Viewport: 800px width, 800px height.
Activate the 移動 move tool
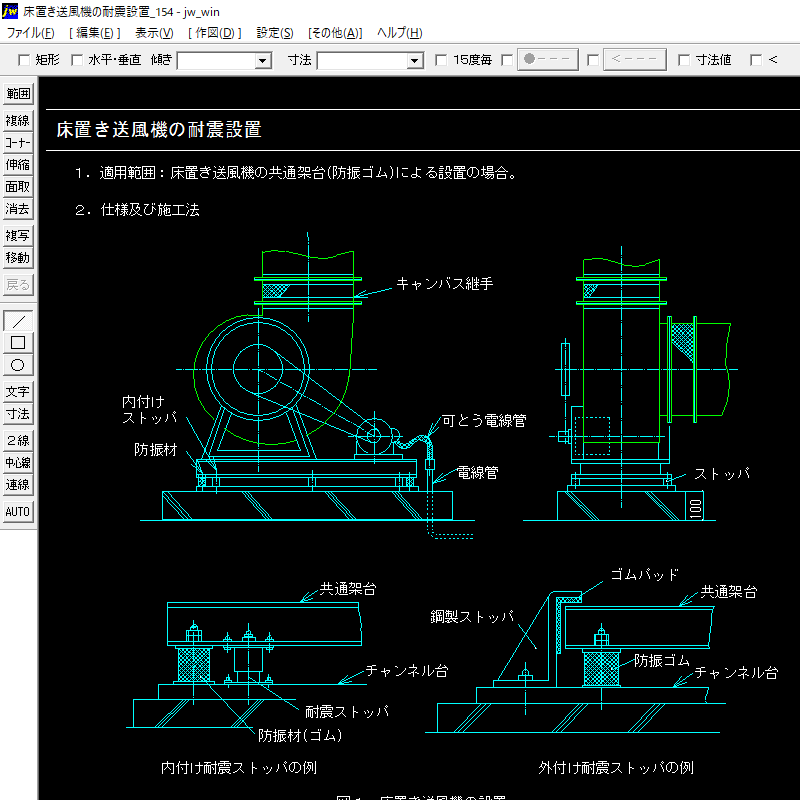tap(18, 258)
